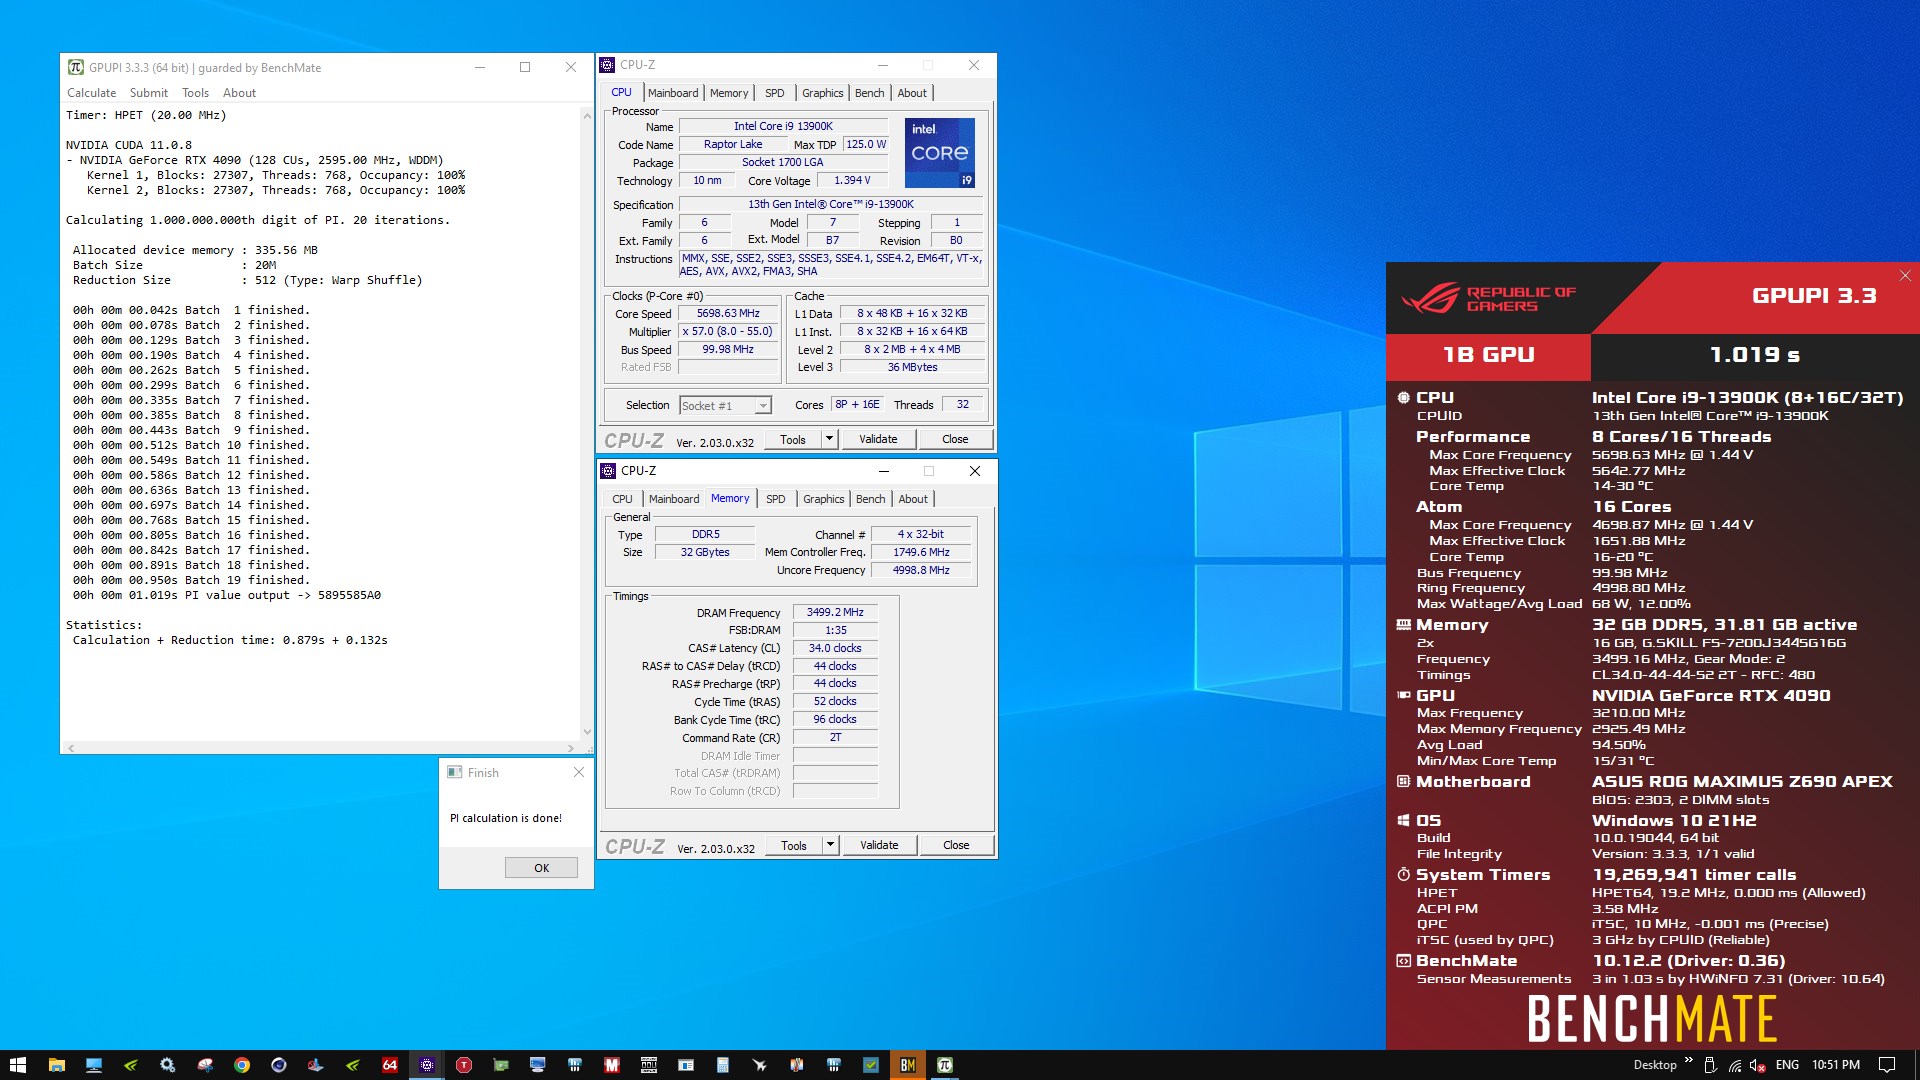1920x1080 pixels.
Task: Switch to the CPU-Z taskbar icon
Action: pyautogui.click(x=427, y=1065)
